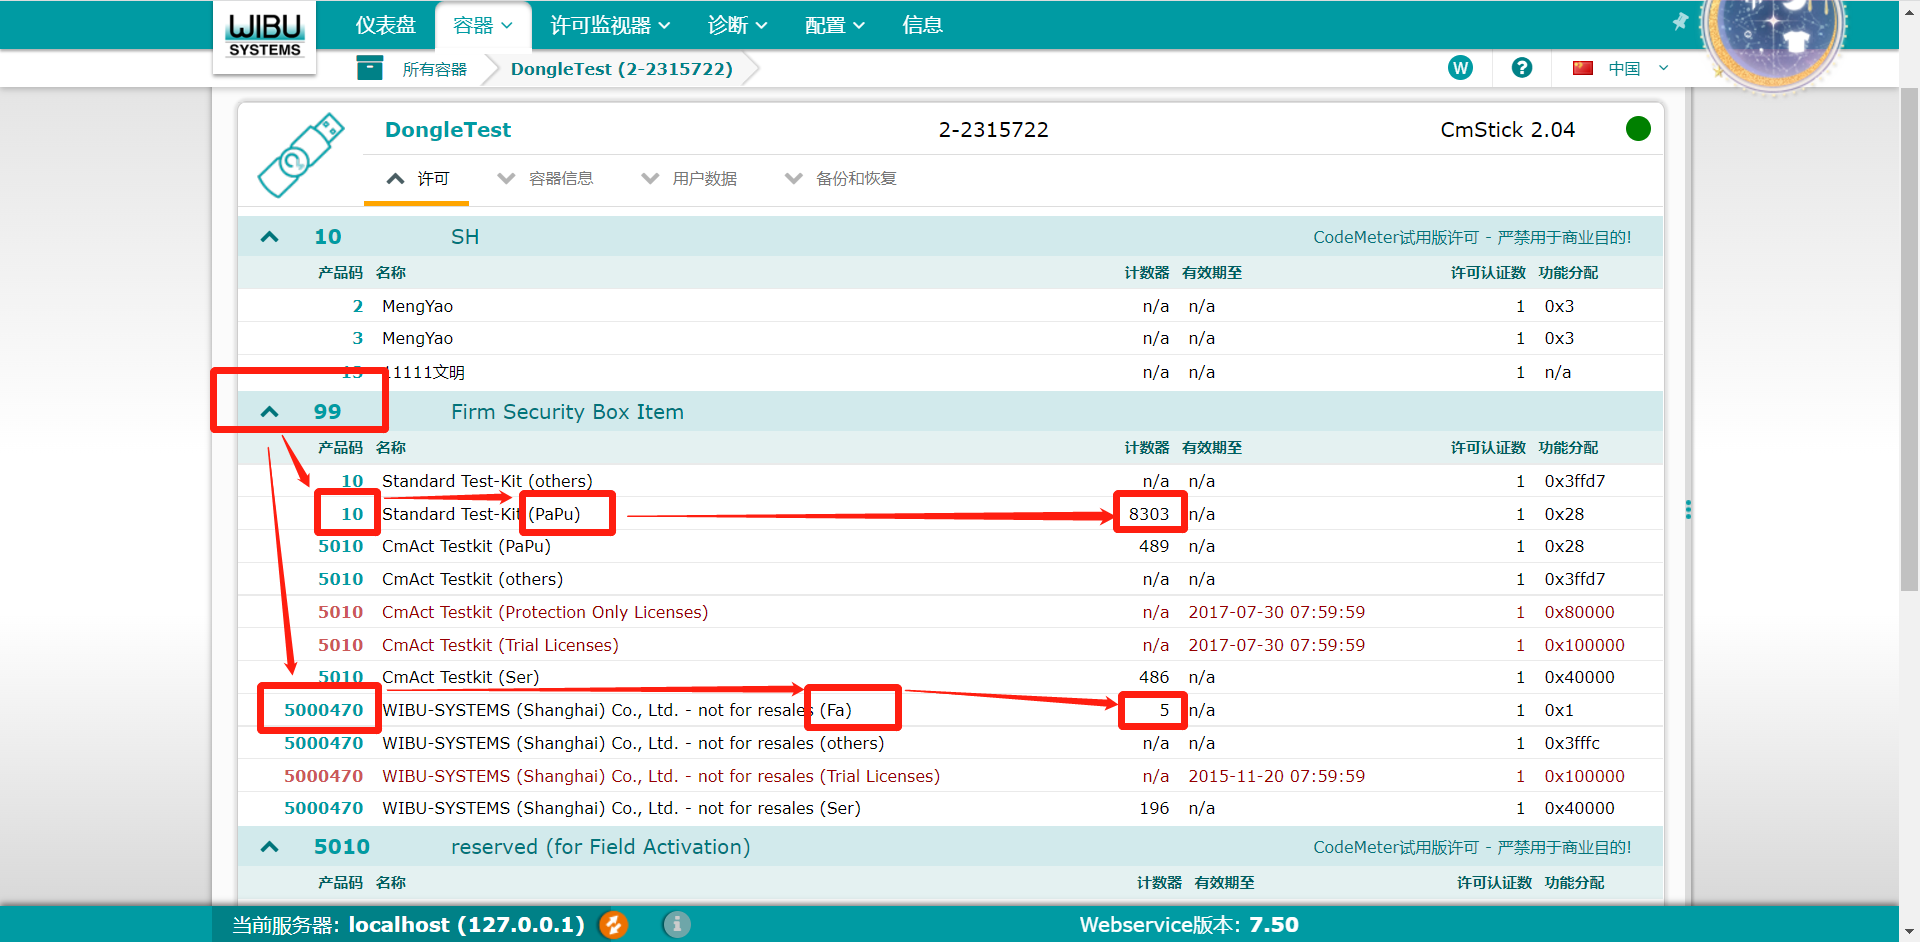Image resolution: width=1920 pixels, height=942 pixels.
Task: Click the WIBU Systems logo
Action: click(265, 36)
